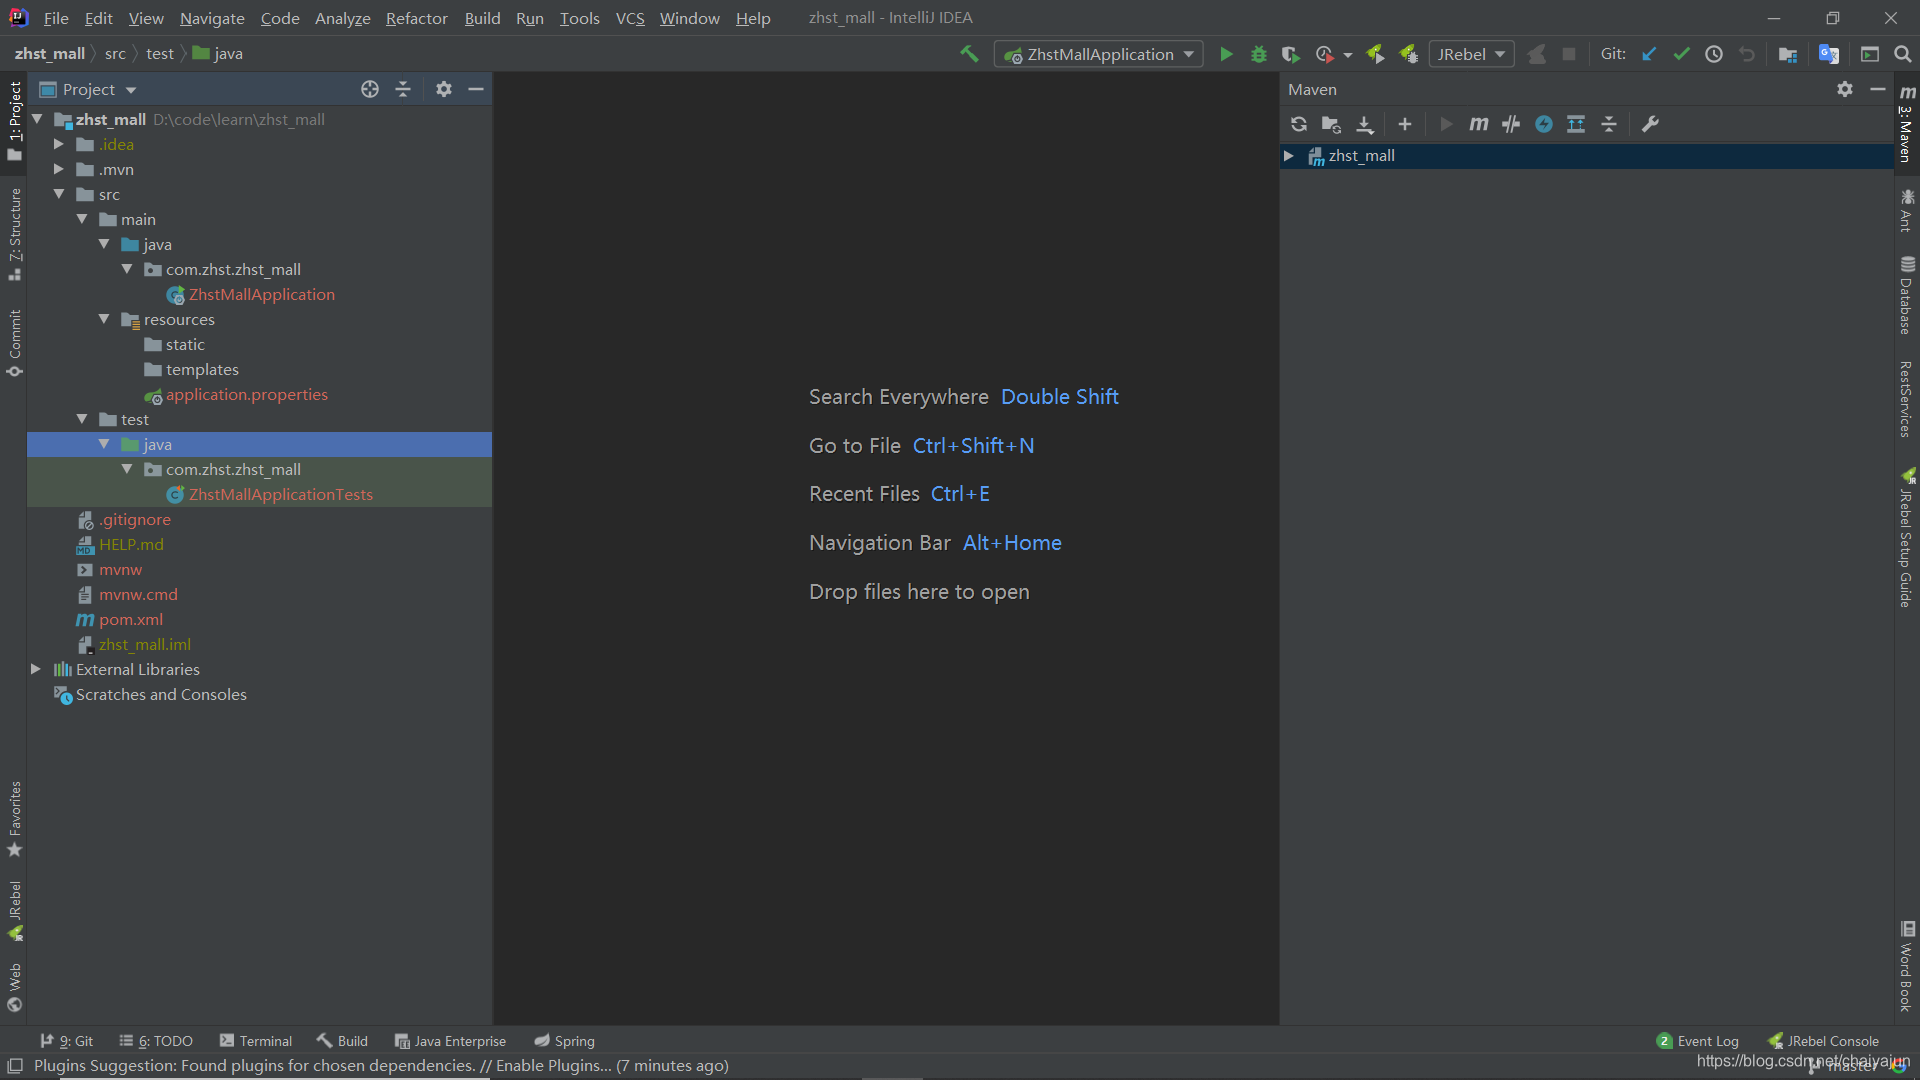Select HELP.md file
The image size is (1920, 1080).
click(x=130, y=544)
